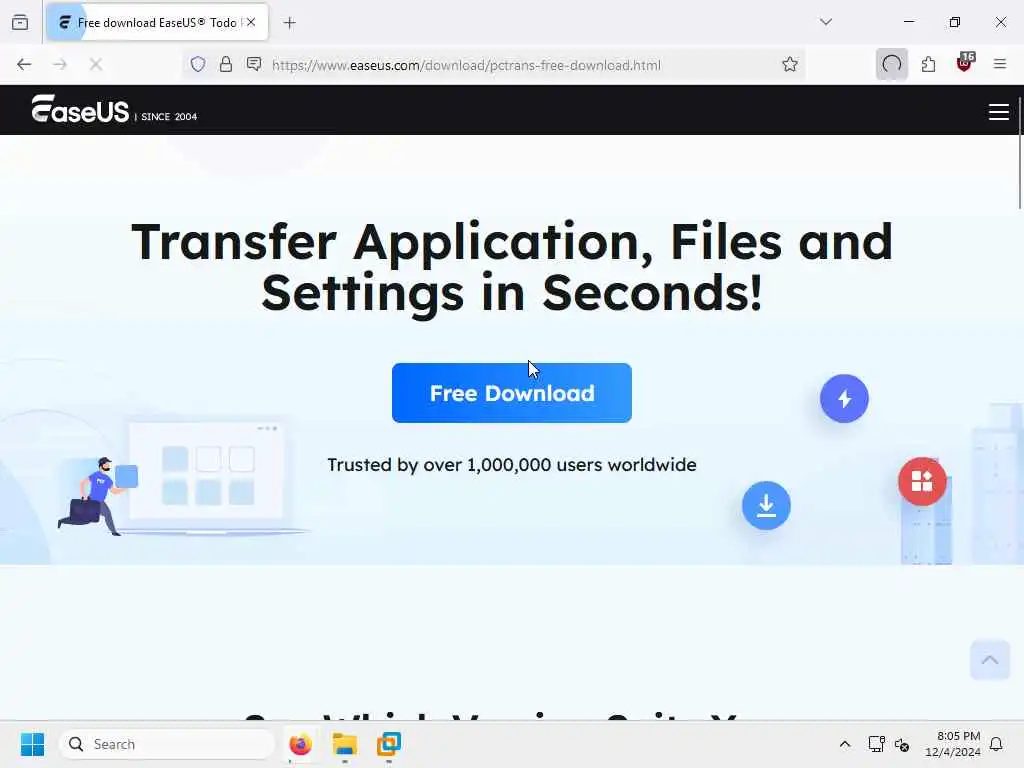Expand the list all tabs dropdown
This screenshot has height=768, width=1024.
point(826,22)
